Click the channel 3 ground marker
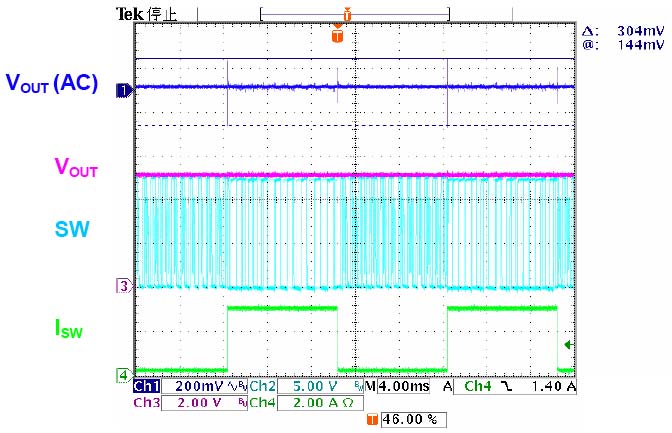 pyautogui.click(x=125, y=286)
